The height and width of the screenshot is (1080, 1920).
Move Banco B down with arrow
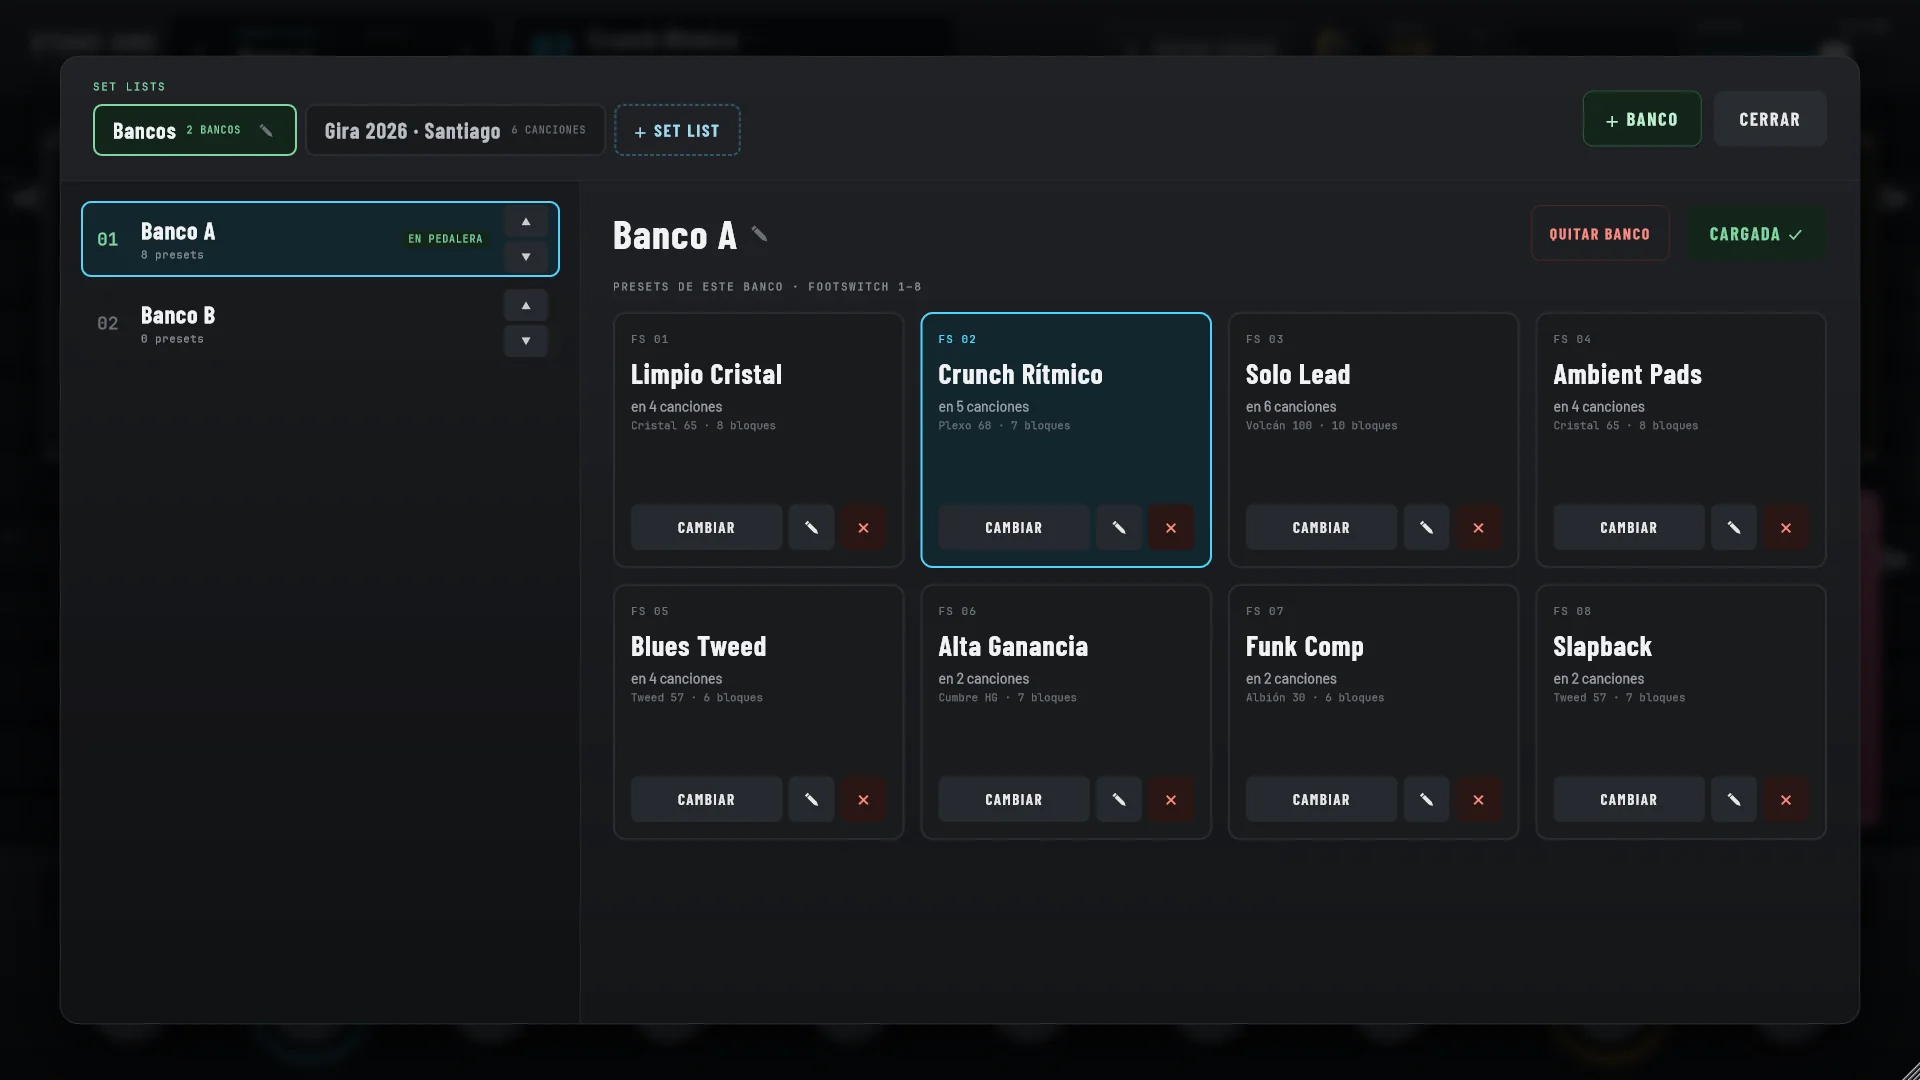coord(526,341)
